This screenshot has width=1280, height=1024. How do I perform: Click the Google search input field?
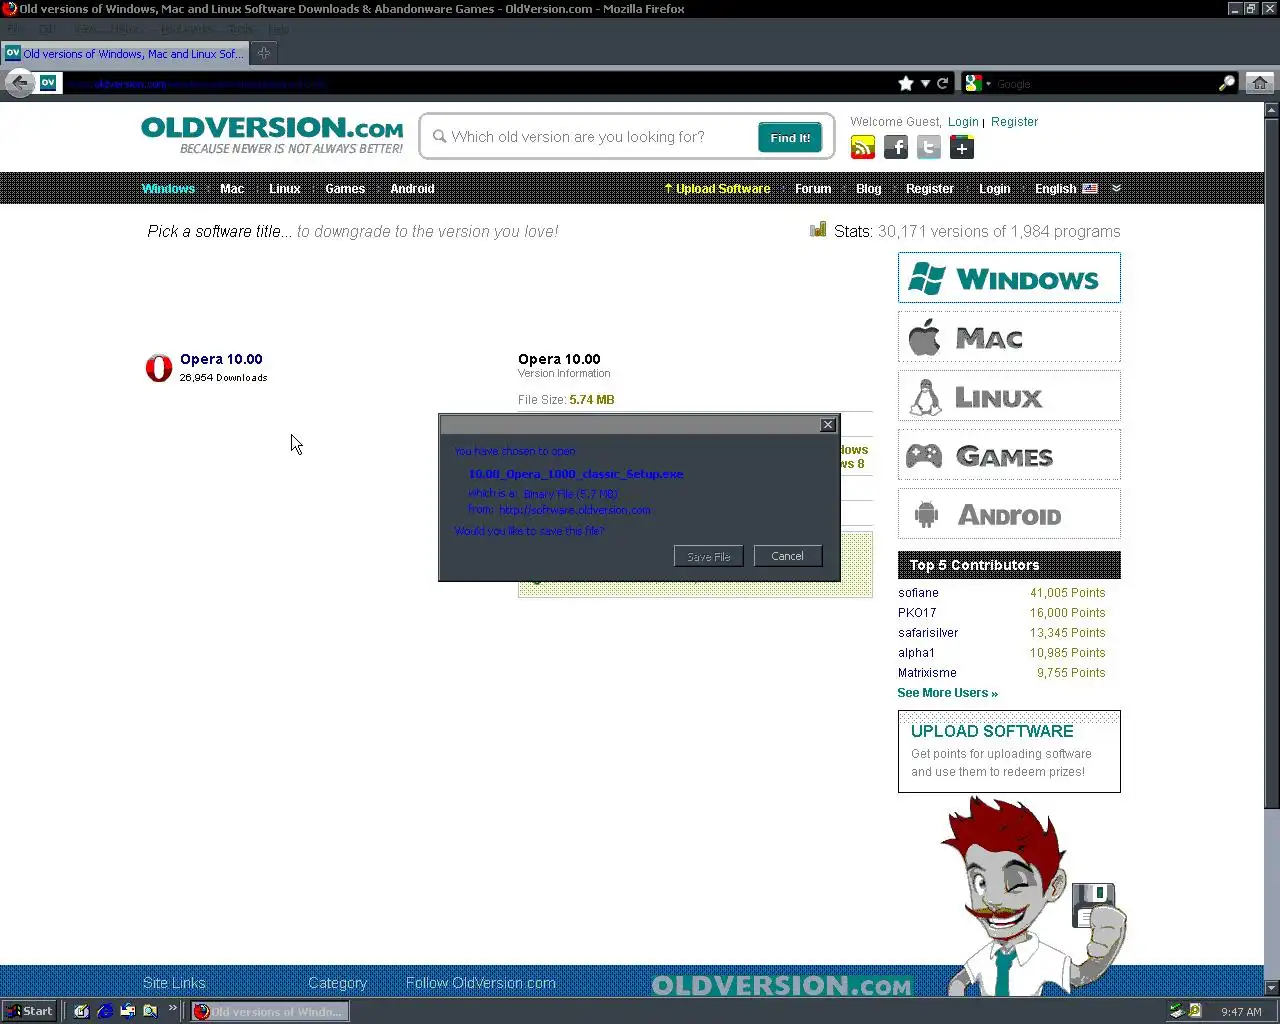1105,84
